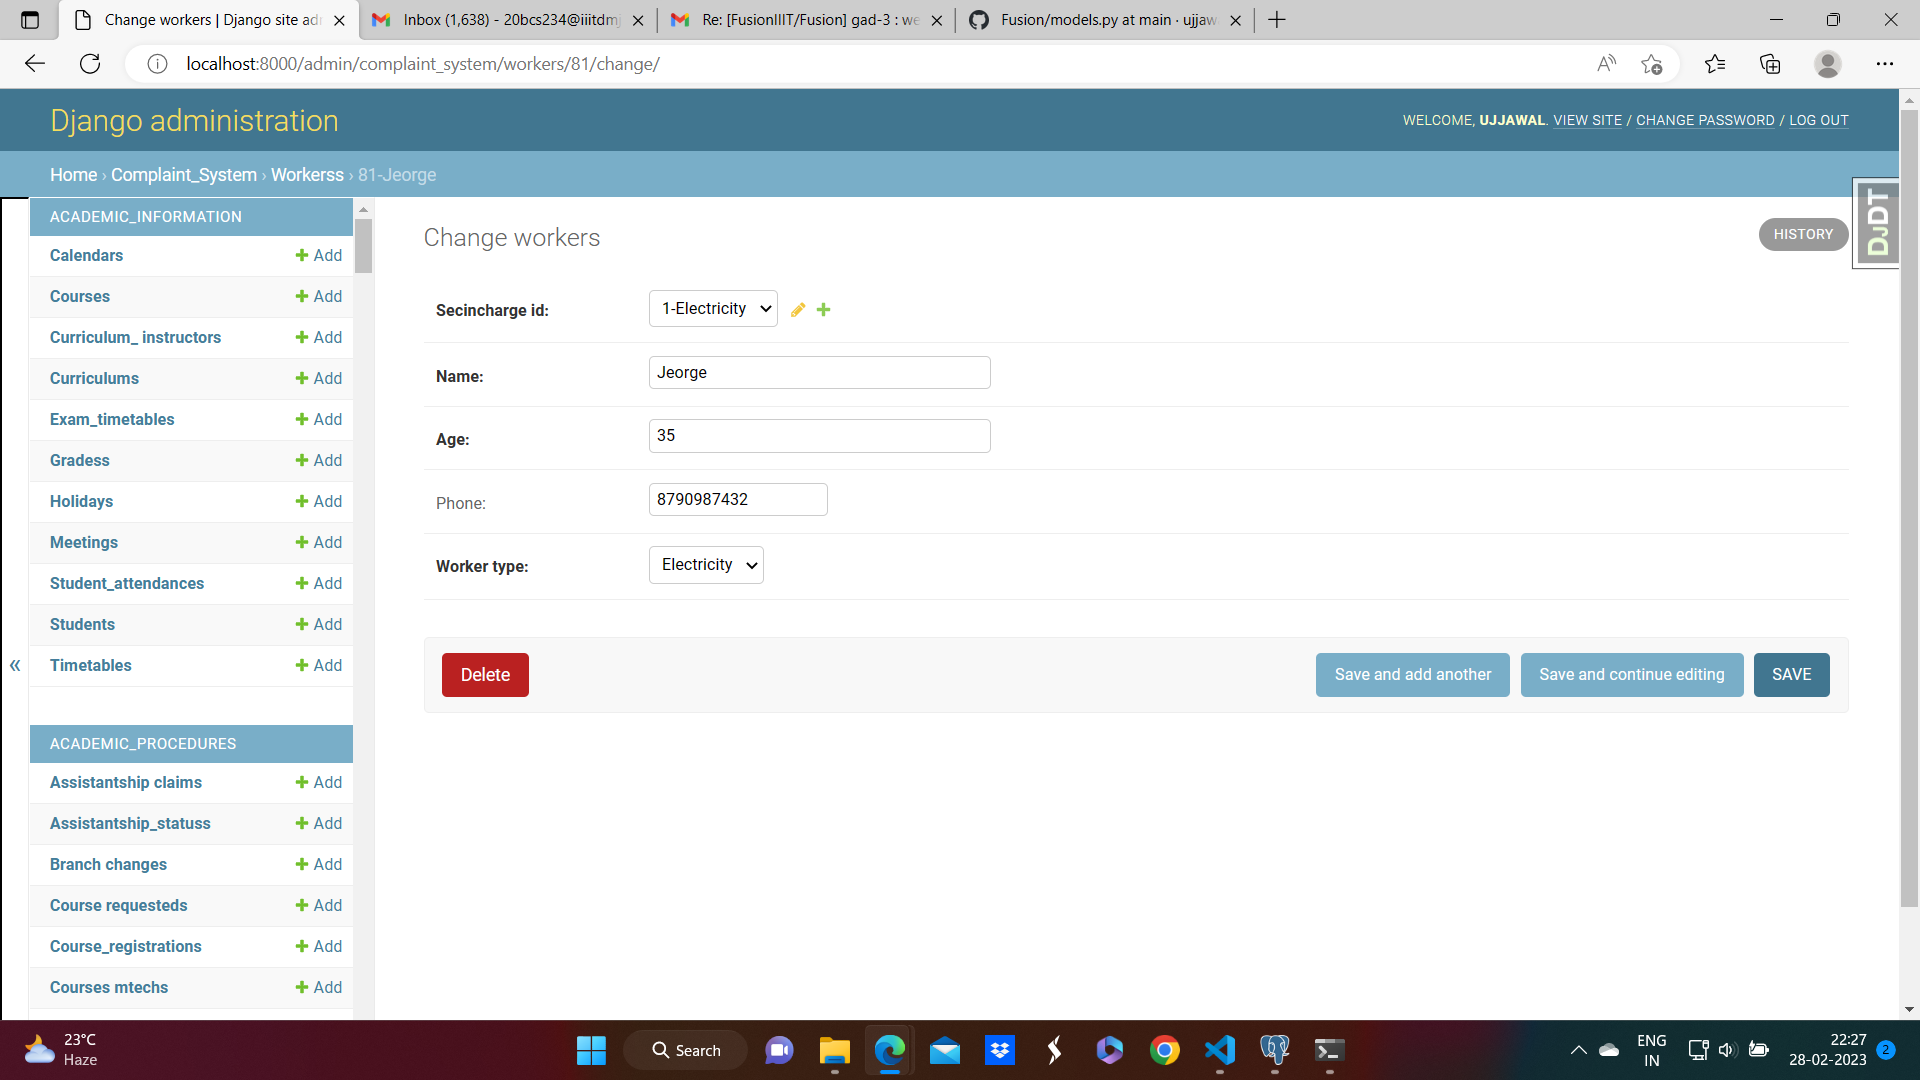Open the Worker type dropdown
1920x1080 pixels.
pos(706,565)
